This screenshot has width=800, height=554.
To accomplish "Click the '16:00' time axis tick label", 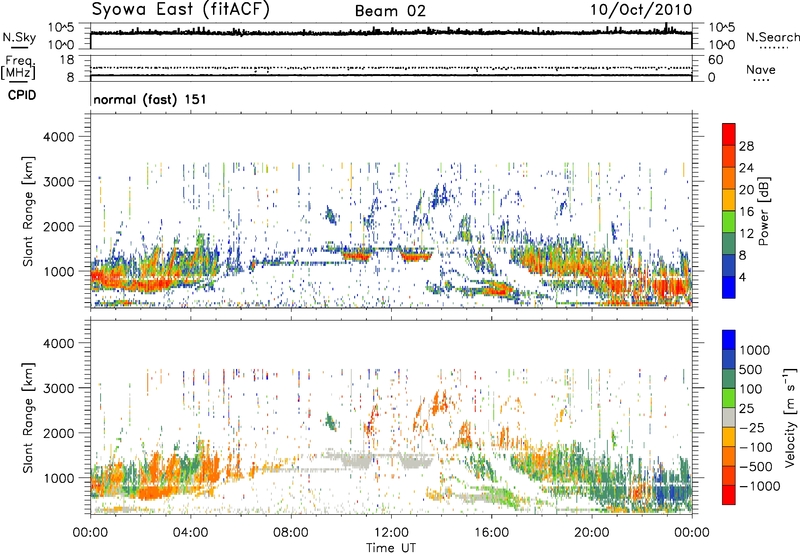I will [491, 533].
